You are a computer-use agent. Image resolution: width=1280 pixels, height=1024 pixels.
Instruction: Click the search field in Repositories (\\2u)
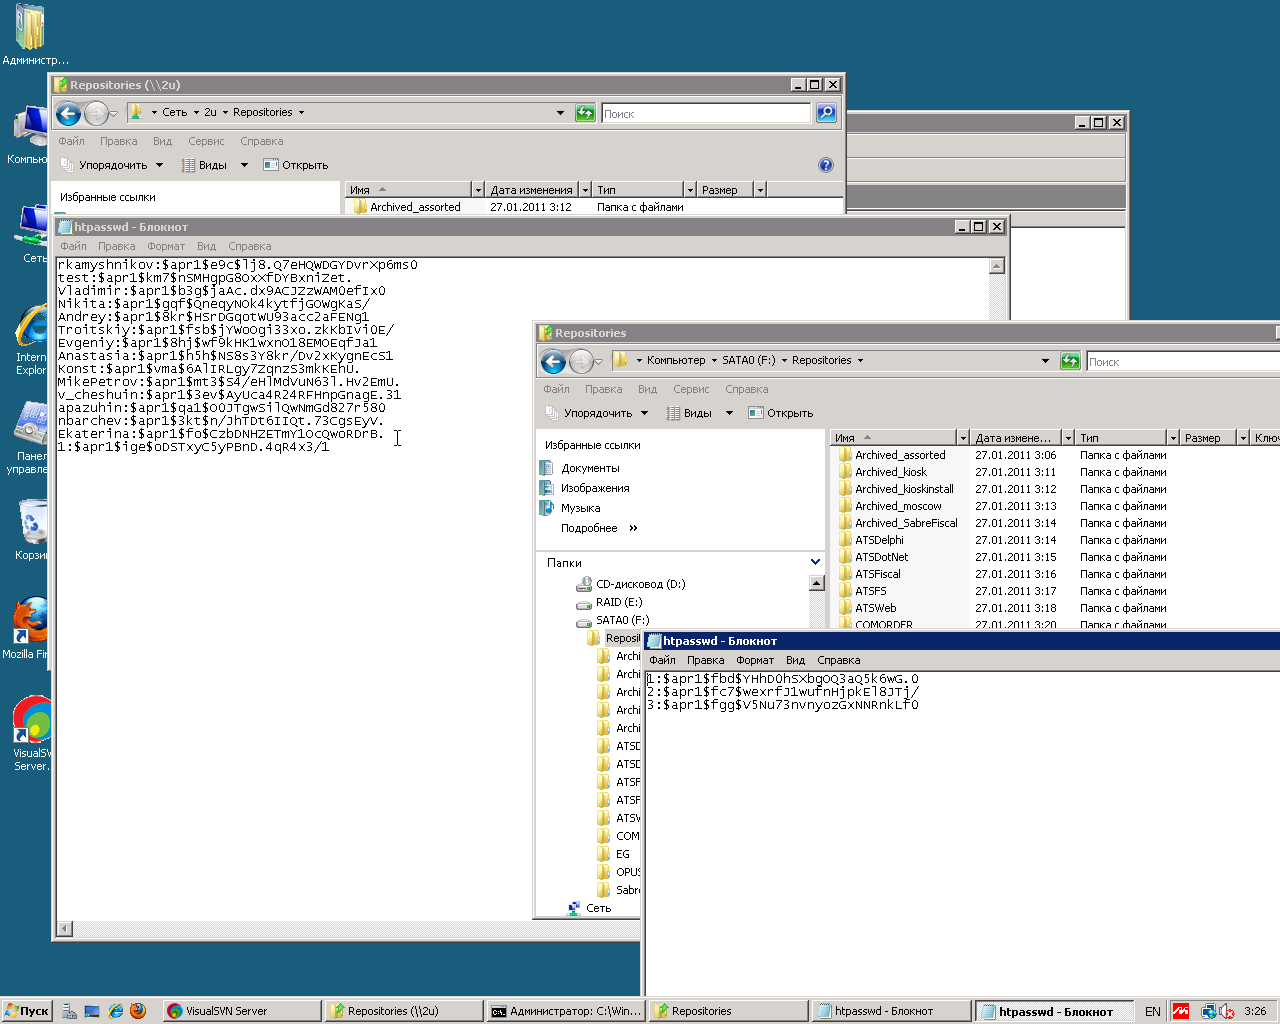pyautogui.click(x=705, y=113)
